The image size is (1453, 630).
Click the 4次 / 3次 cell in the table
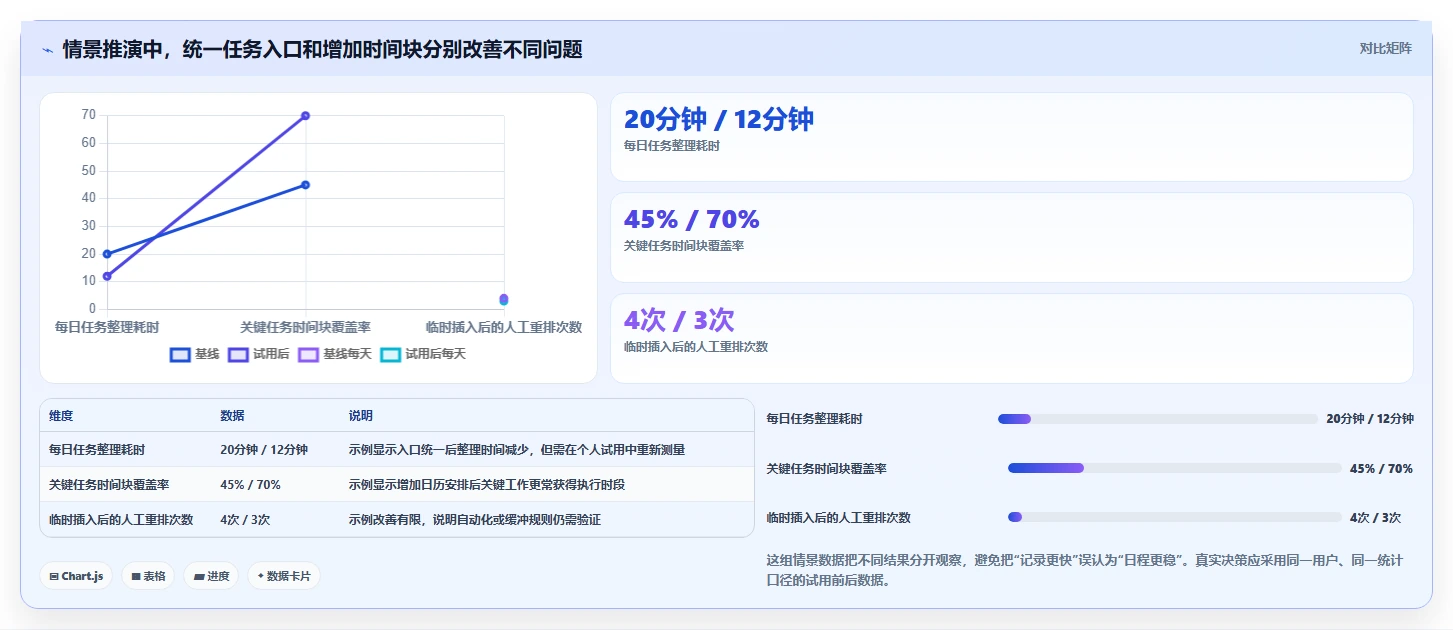click(245, 520)
